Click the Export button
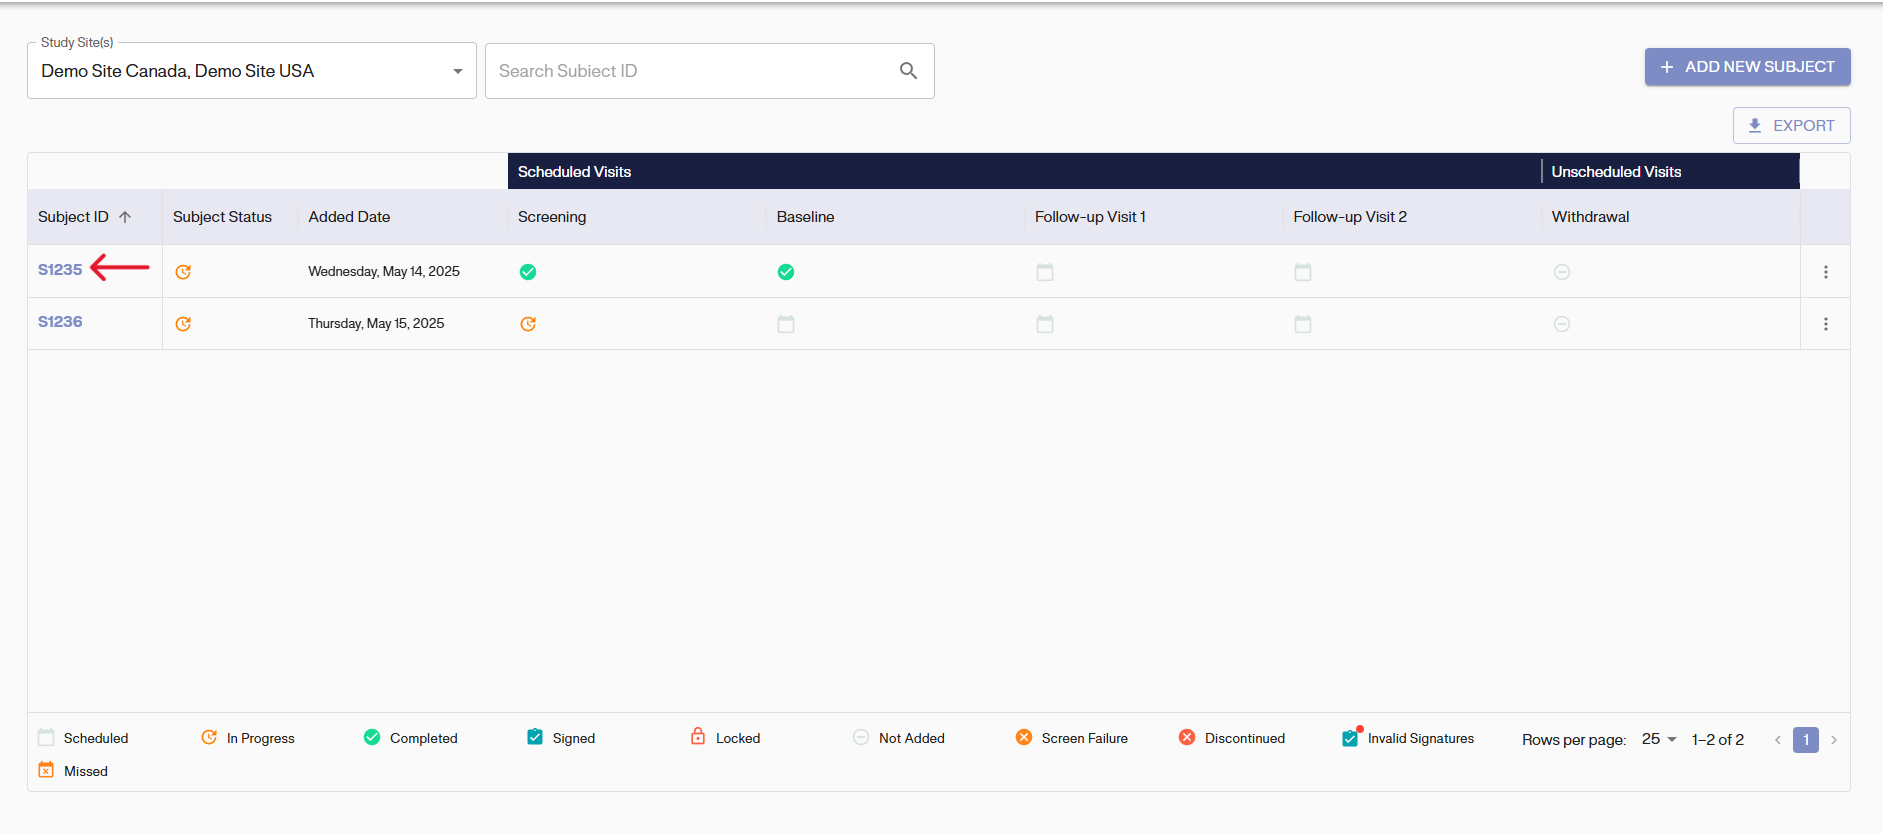Image resolution: width=1883 pixels, height=833 pixels. (1791, 126)
